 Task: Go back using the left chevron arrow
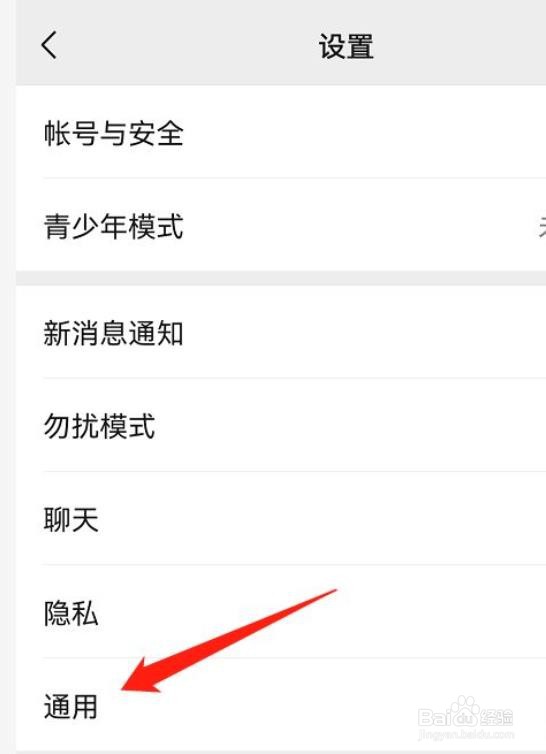click(x=49, y=45)
